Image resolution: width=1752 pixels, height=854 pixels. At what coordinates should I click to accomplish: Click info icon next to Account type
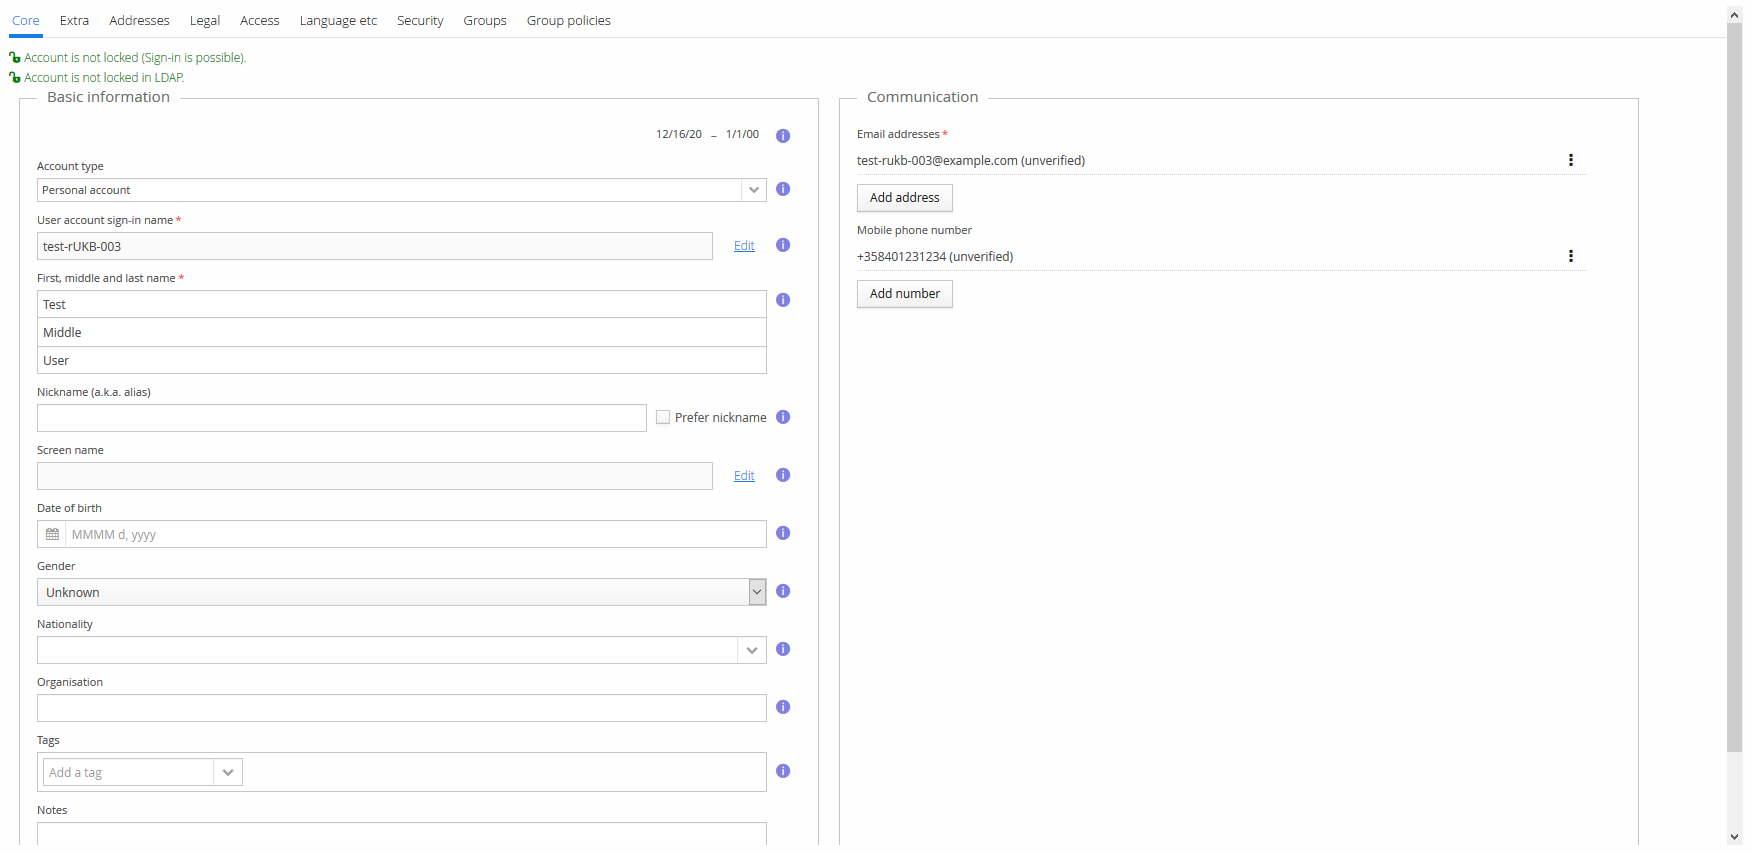tap(783, 189)
